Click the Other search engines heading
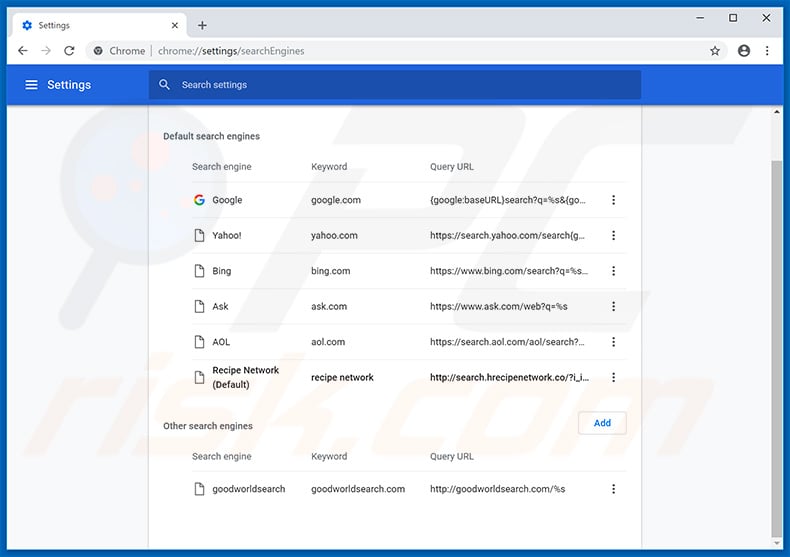790x557 pixels. coord(208,426)
